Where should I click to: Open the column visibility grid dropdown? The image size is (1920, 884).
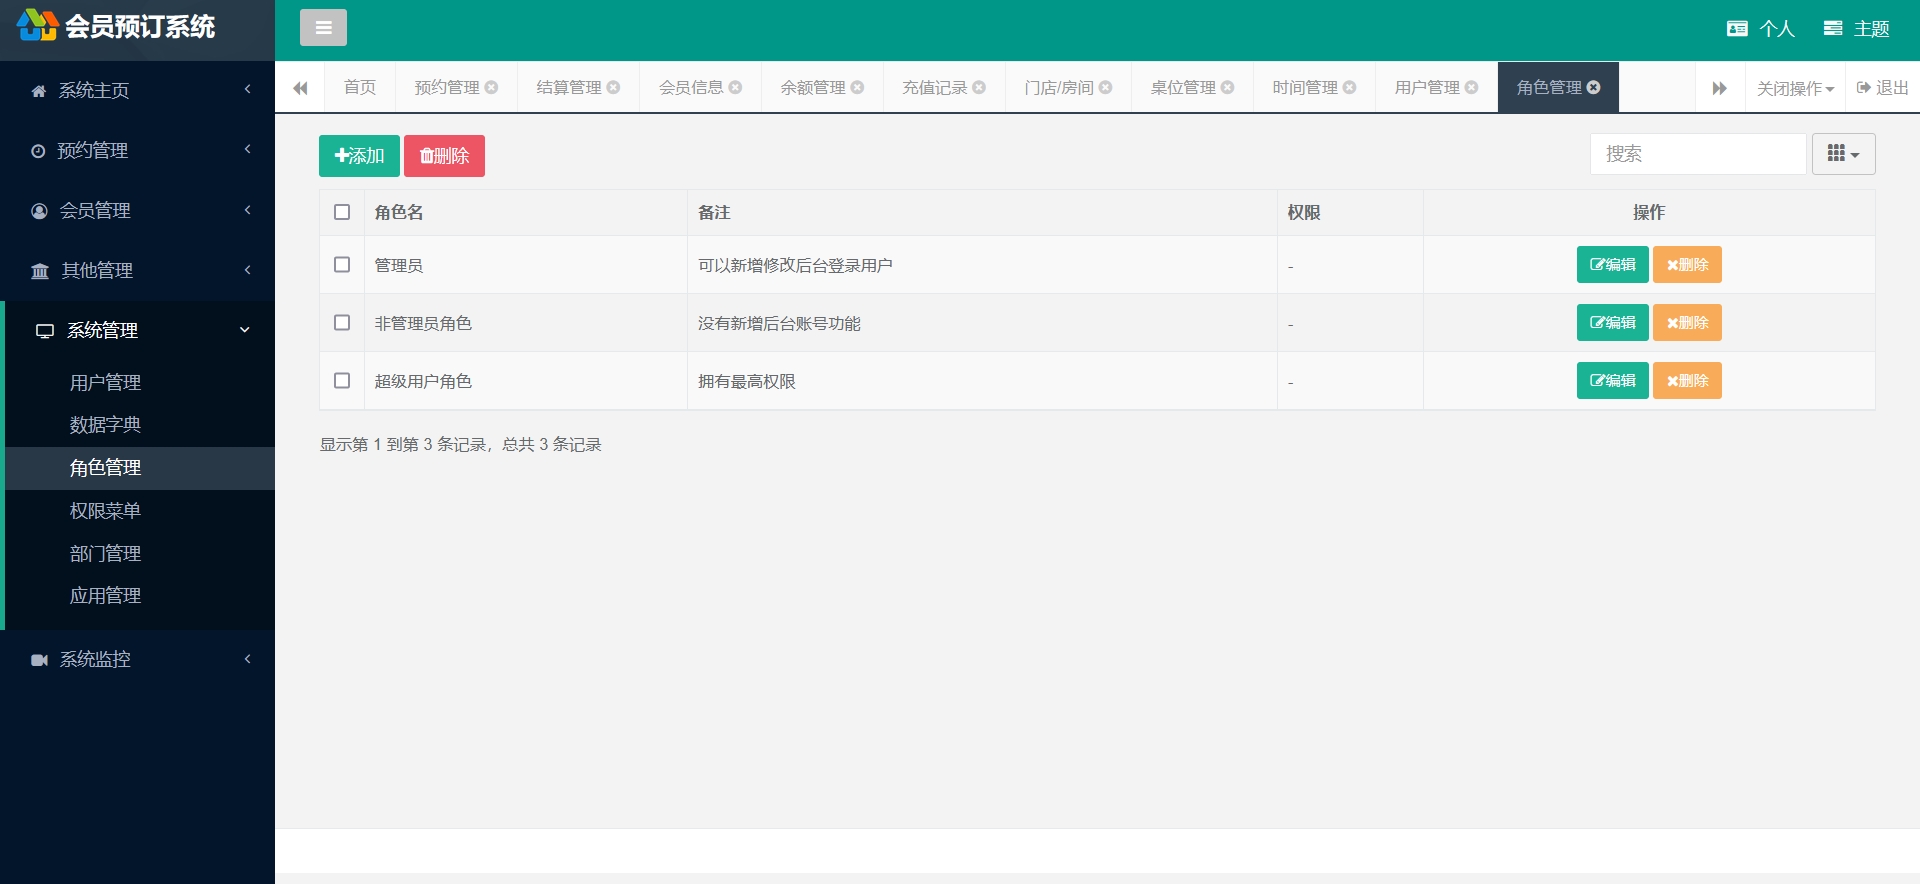(1843, 154)
